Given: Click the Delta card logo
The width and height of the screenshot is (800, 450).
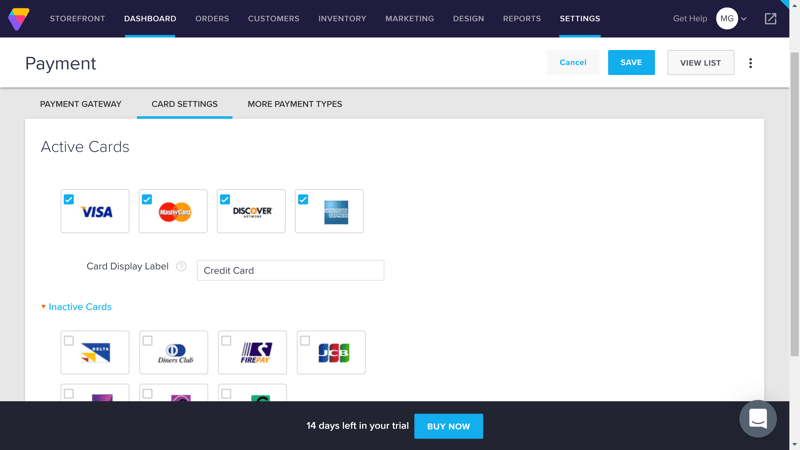Looking at the screenshot, I should point(95,353).
